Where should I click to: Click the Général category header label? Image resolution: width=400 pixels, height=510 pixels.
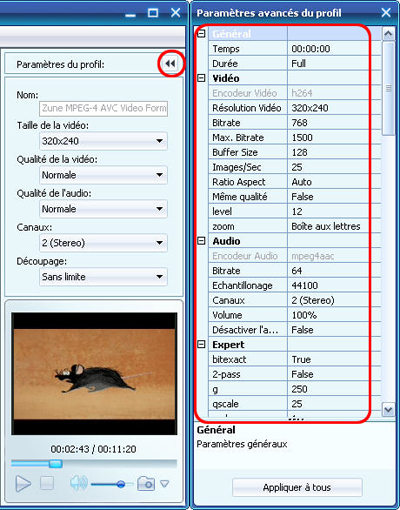pyautogui.click(x=231, y=34)
